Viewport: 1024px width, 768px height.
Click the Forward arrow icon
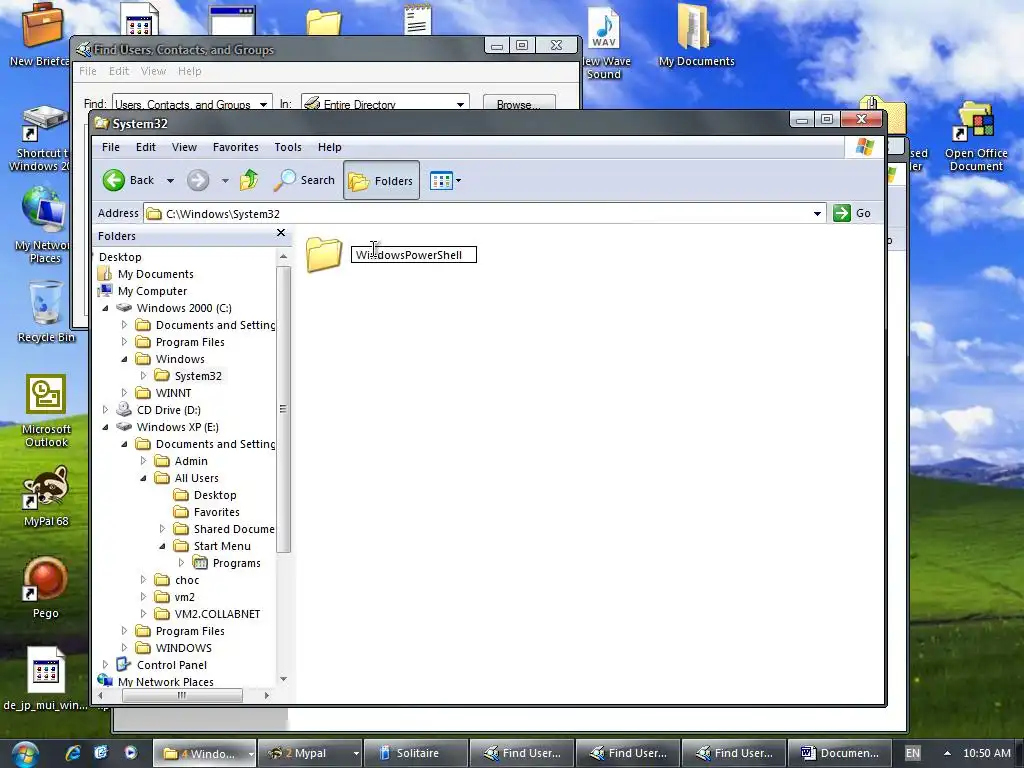coord(198,180)
